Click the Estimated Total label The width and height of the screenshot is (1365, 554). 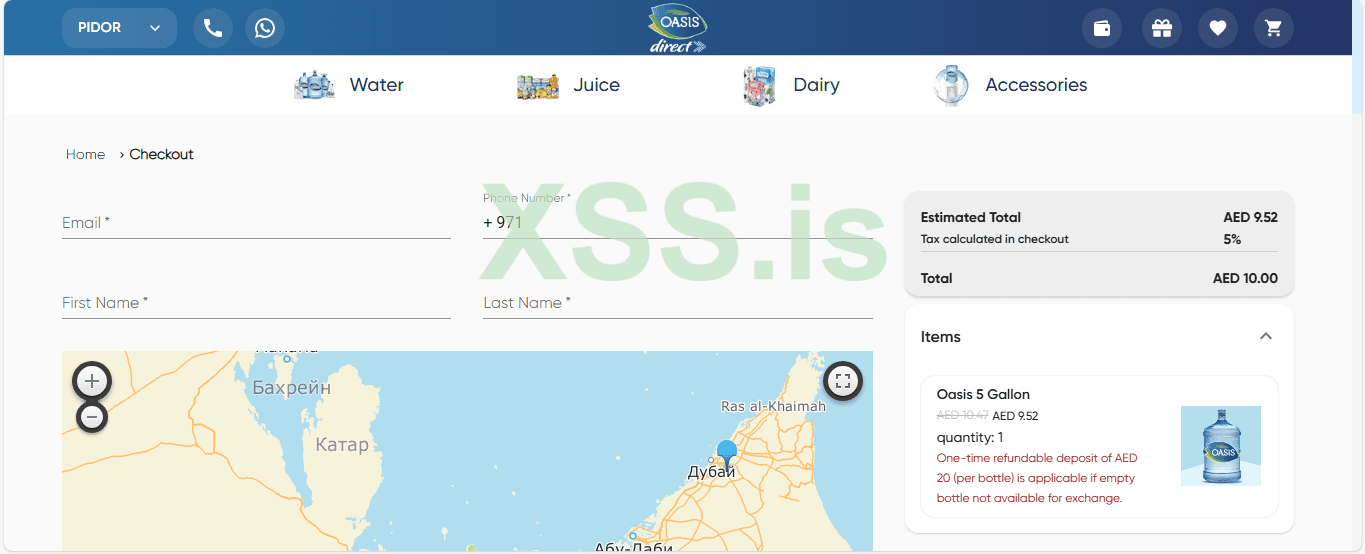point(971,217)
